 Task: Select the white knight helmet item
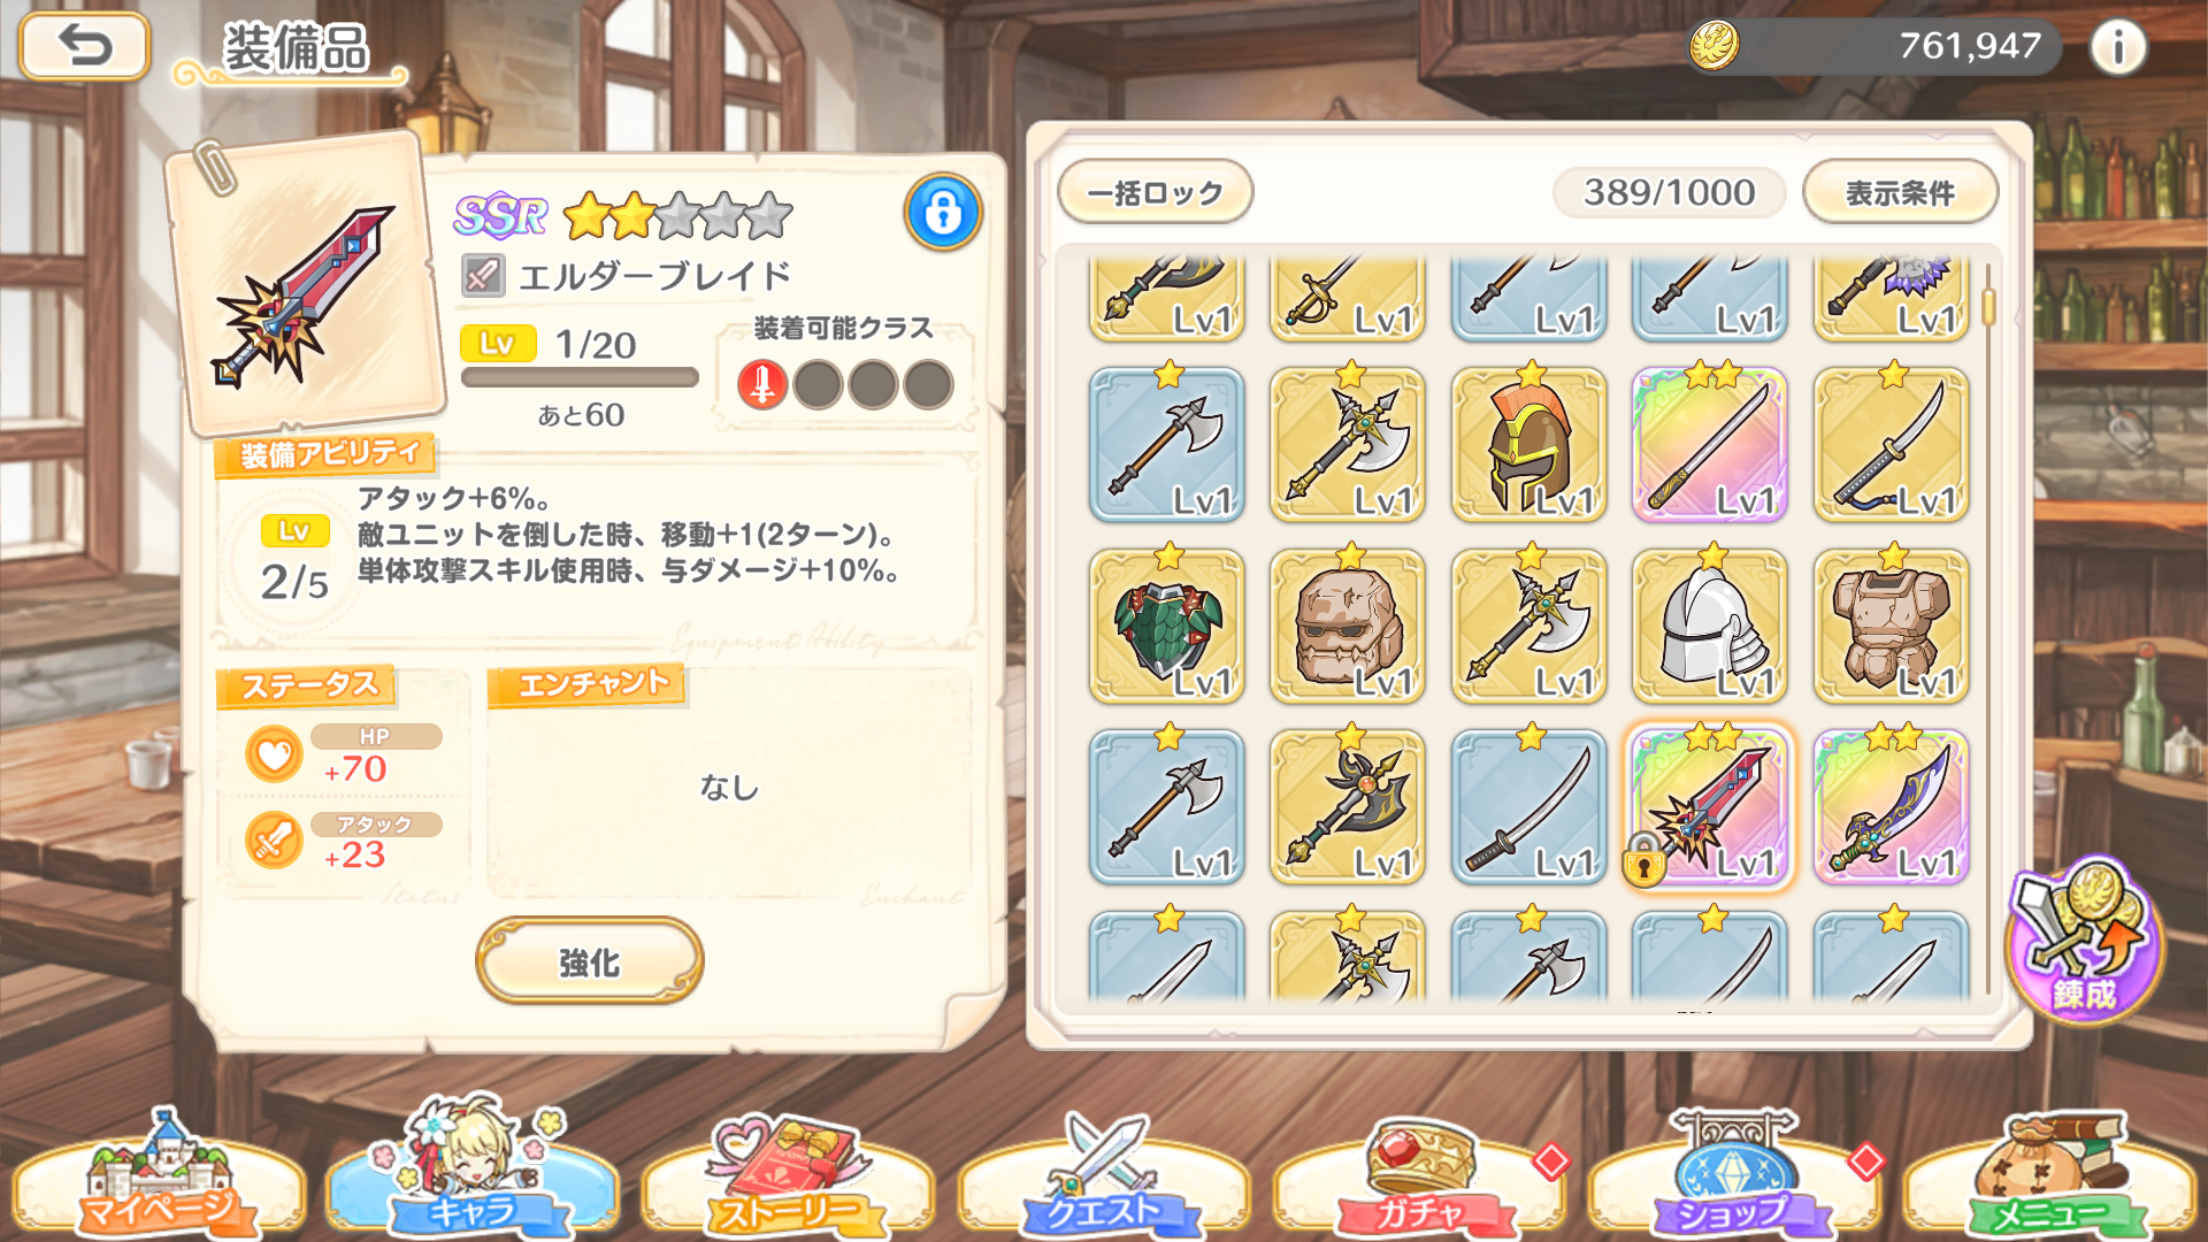click(x=1709, y=626)
